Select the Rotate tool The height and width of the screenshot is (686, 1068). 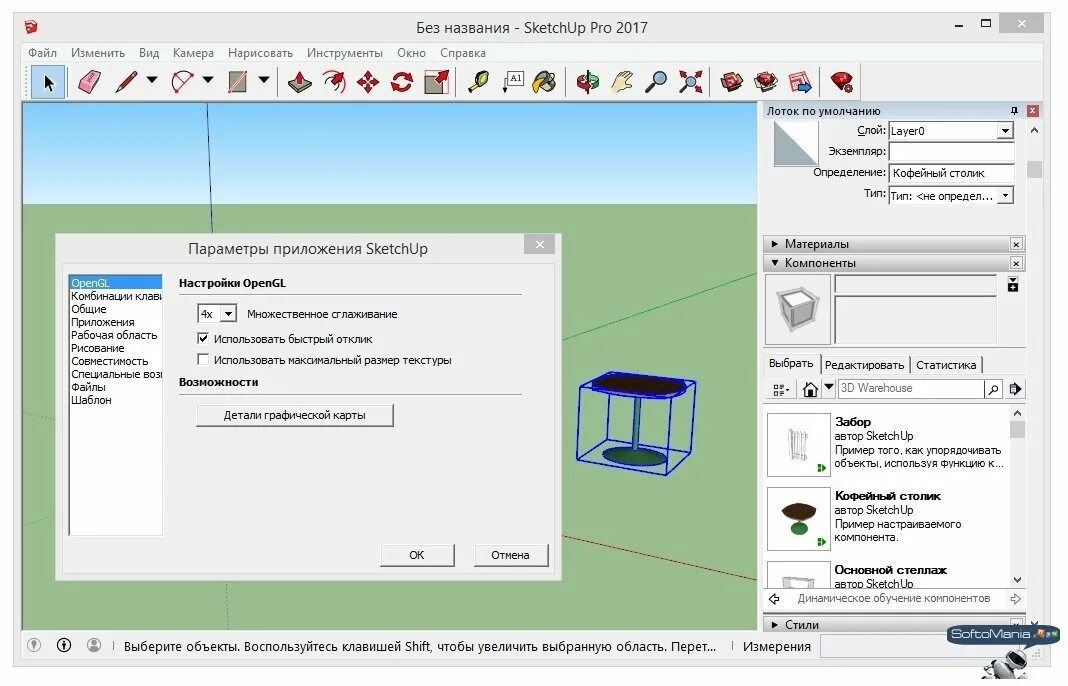pyautogui.click(x=402, y=82)
